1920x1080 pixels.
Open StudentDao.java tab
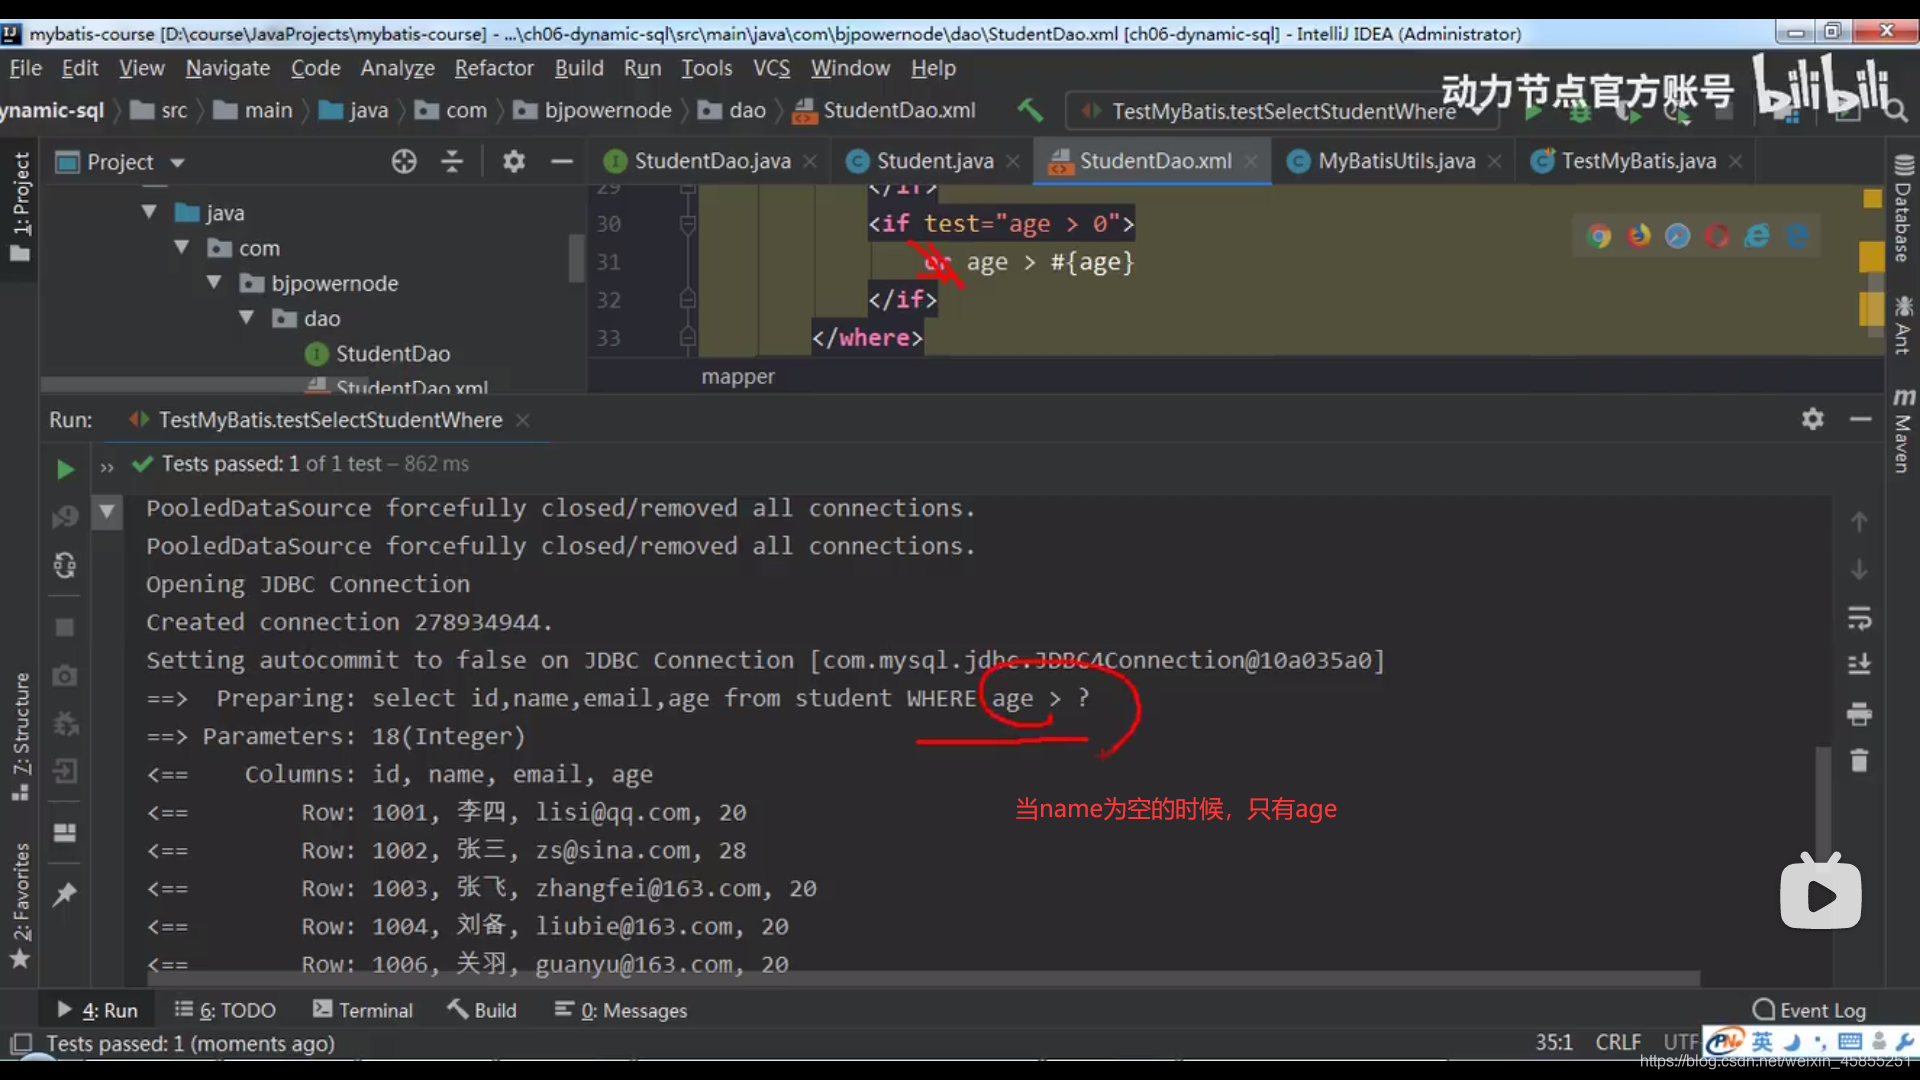tap(713, 160)
